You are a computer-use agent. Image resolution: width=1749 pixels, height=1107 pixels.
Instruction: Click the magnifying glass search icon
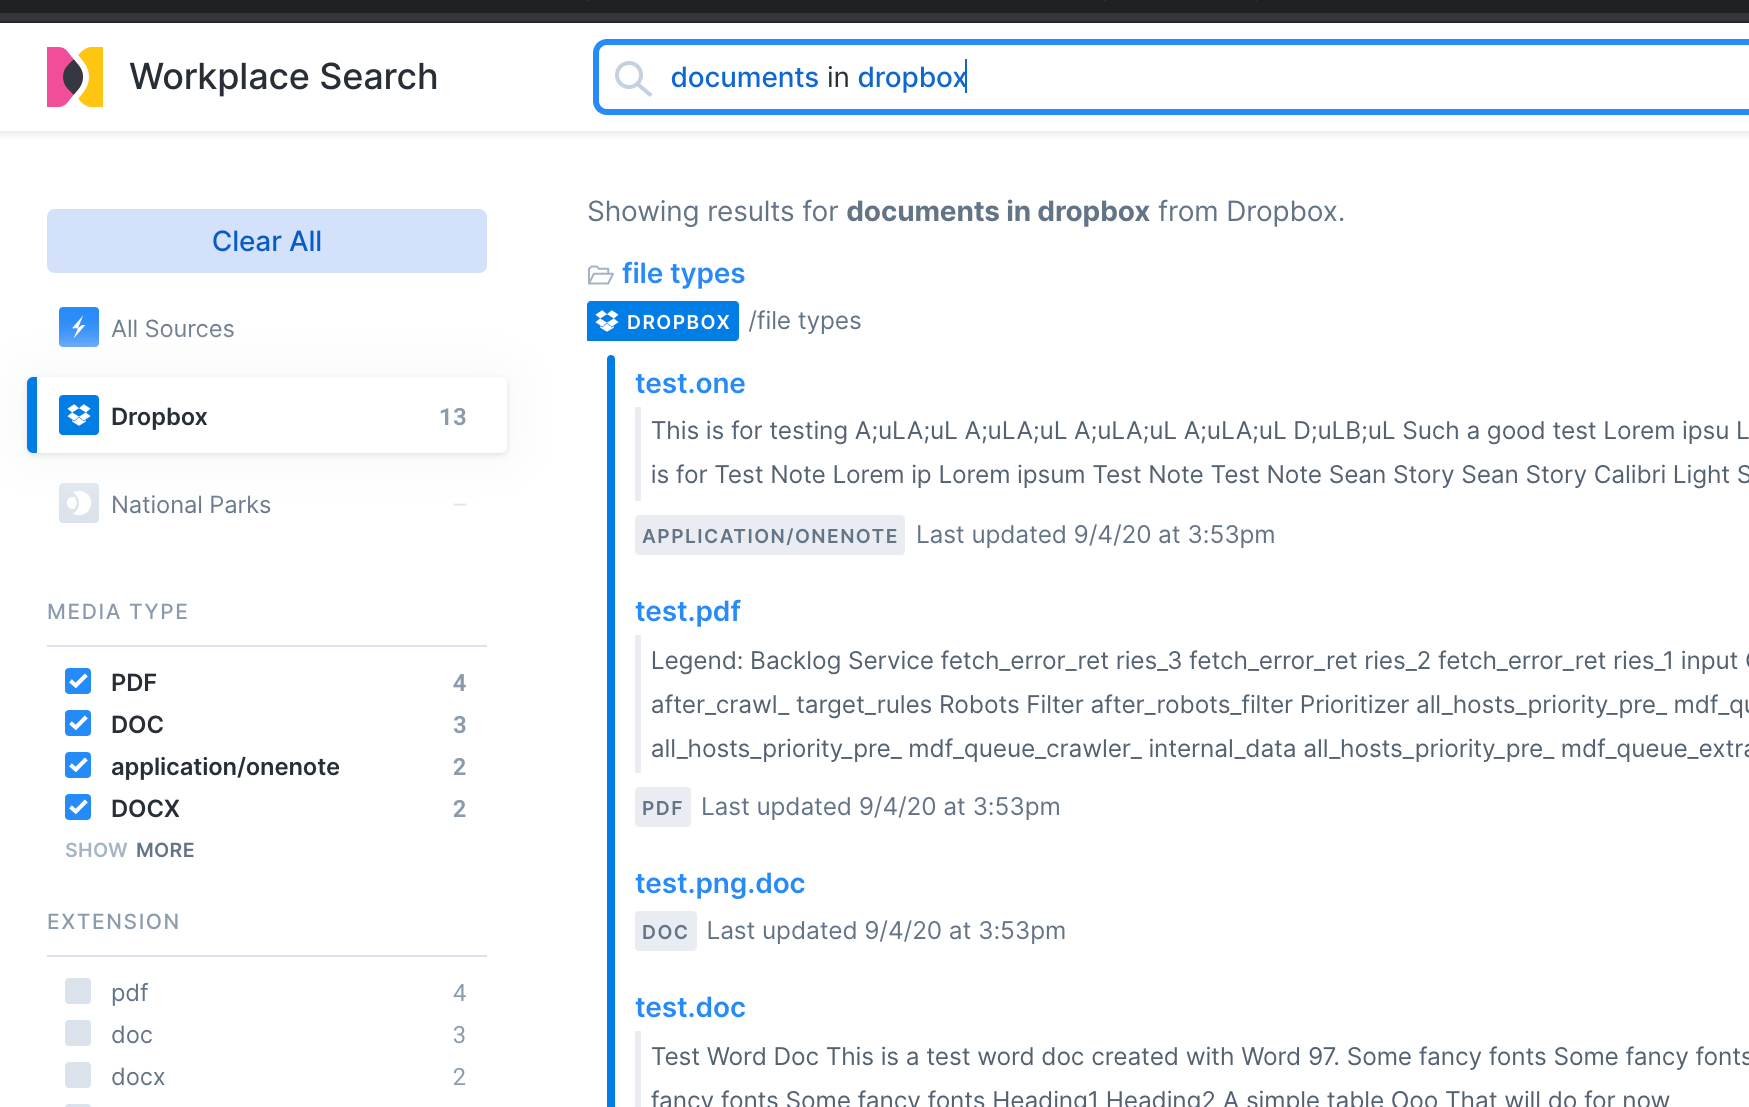pyautogui.click(x=632, y=77)
